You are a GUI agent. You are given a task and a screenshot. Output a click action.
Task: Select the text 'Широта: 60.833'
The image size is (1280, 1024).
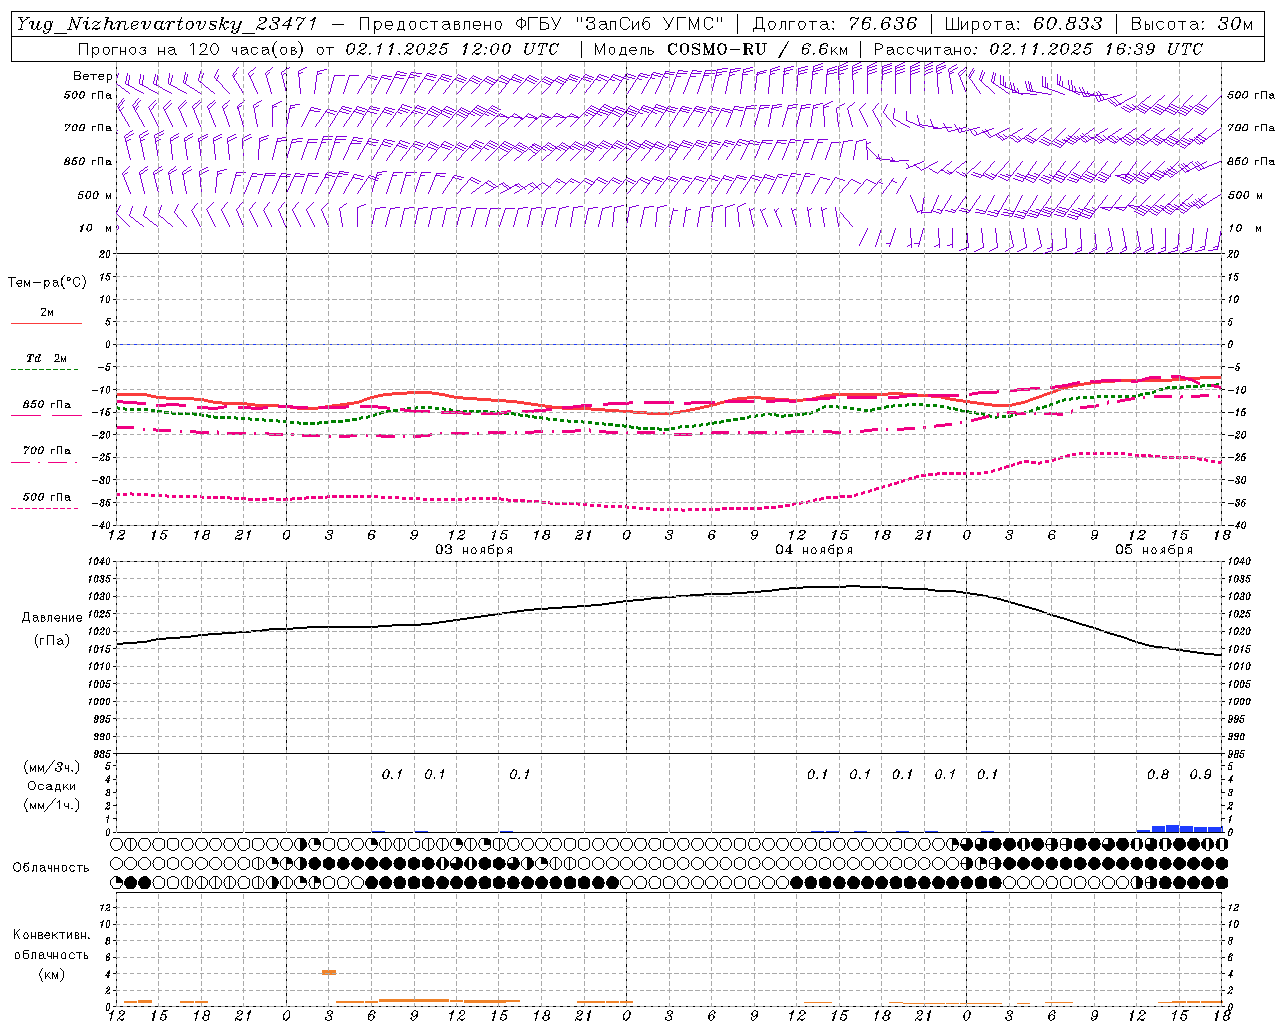[x=1023, y=24]
